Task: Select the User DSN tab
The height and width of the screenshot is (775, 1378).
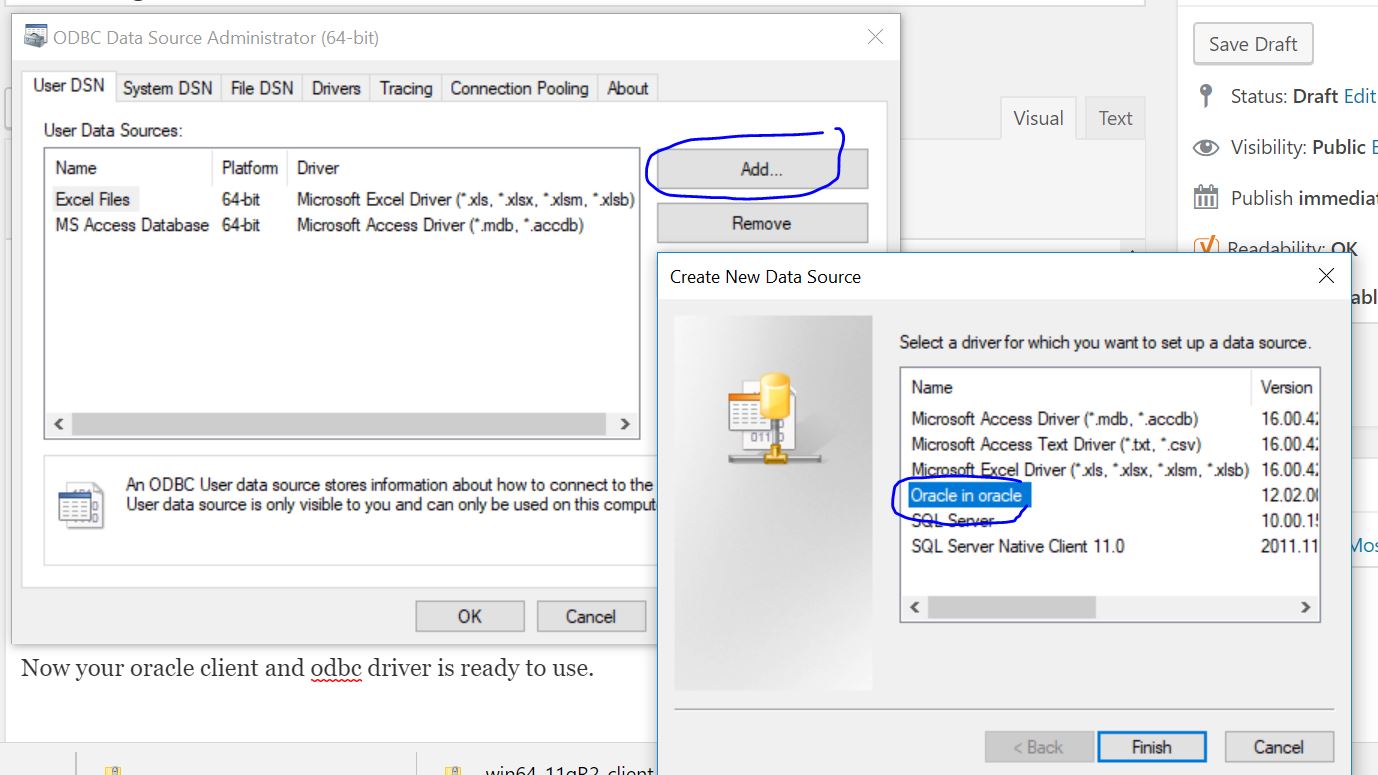Action: pyautogui.click(x=69, y=86)
